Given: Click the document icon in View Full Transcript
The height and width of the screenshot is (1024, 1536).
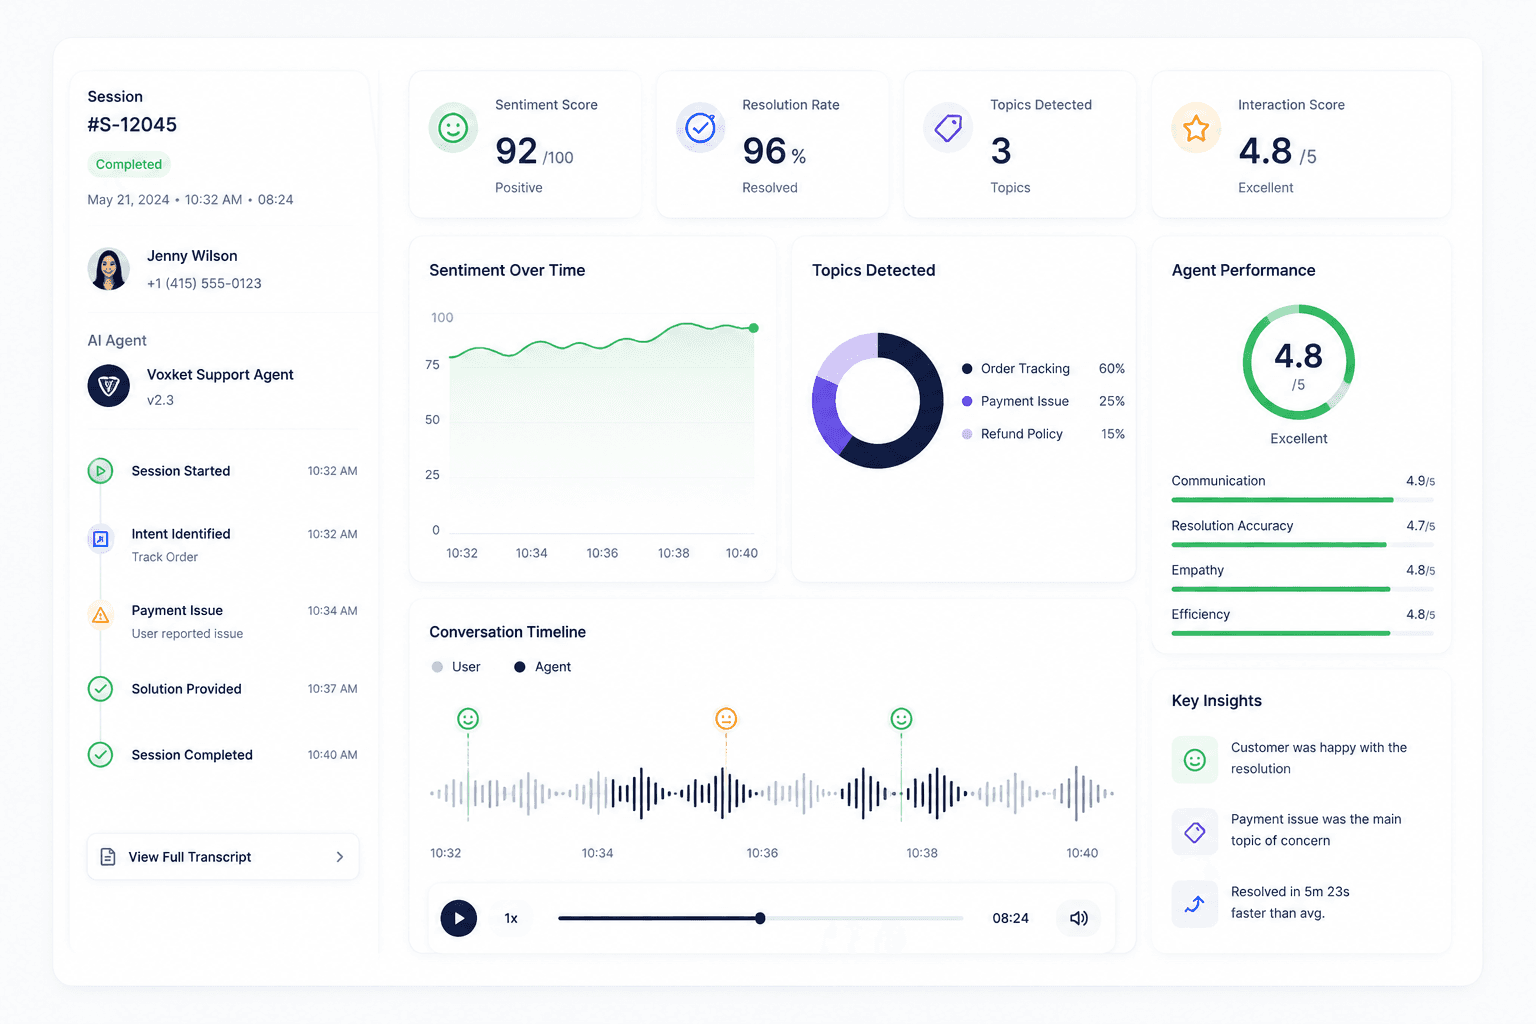Looking at the screenshot, I should coord(108,857).
